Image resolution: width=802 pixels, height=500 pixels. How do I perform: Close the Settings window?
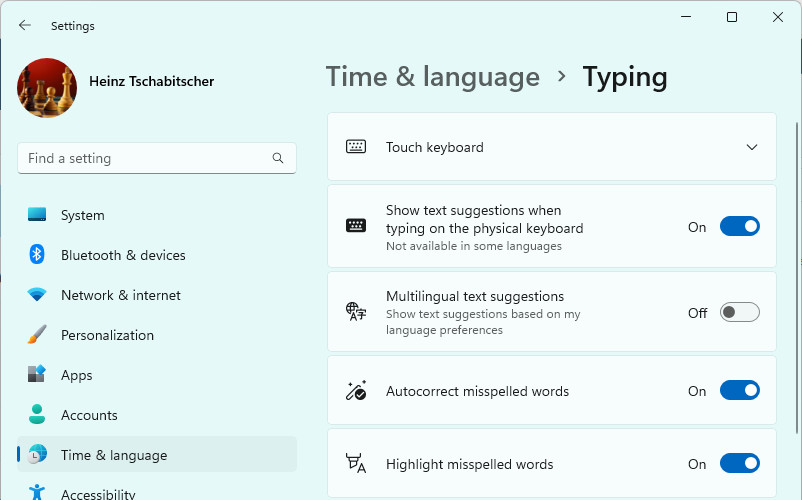click(777, 17)
